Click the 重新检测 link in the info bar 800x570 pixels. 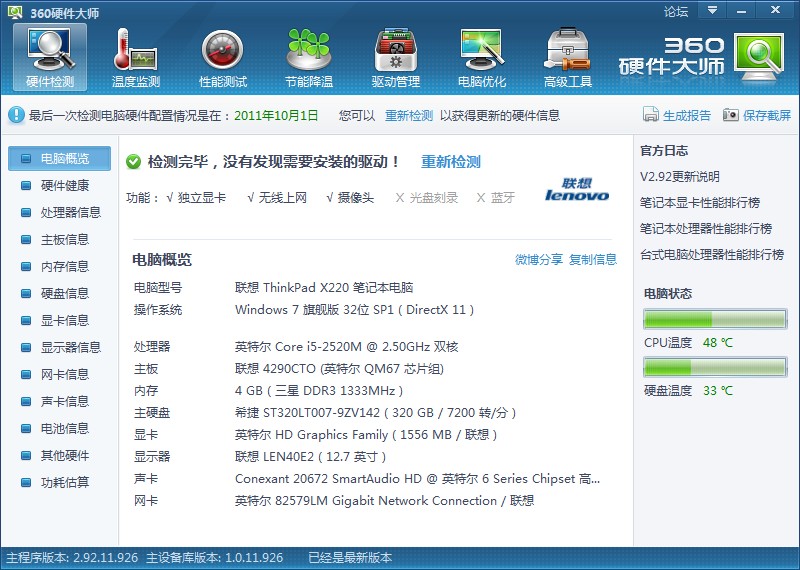(409, 115)
